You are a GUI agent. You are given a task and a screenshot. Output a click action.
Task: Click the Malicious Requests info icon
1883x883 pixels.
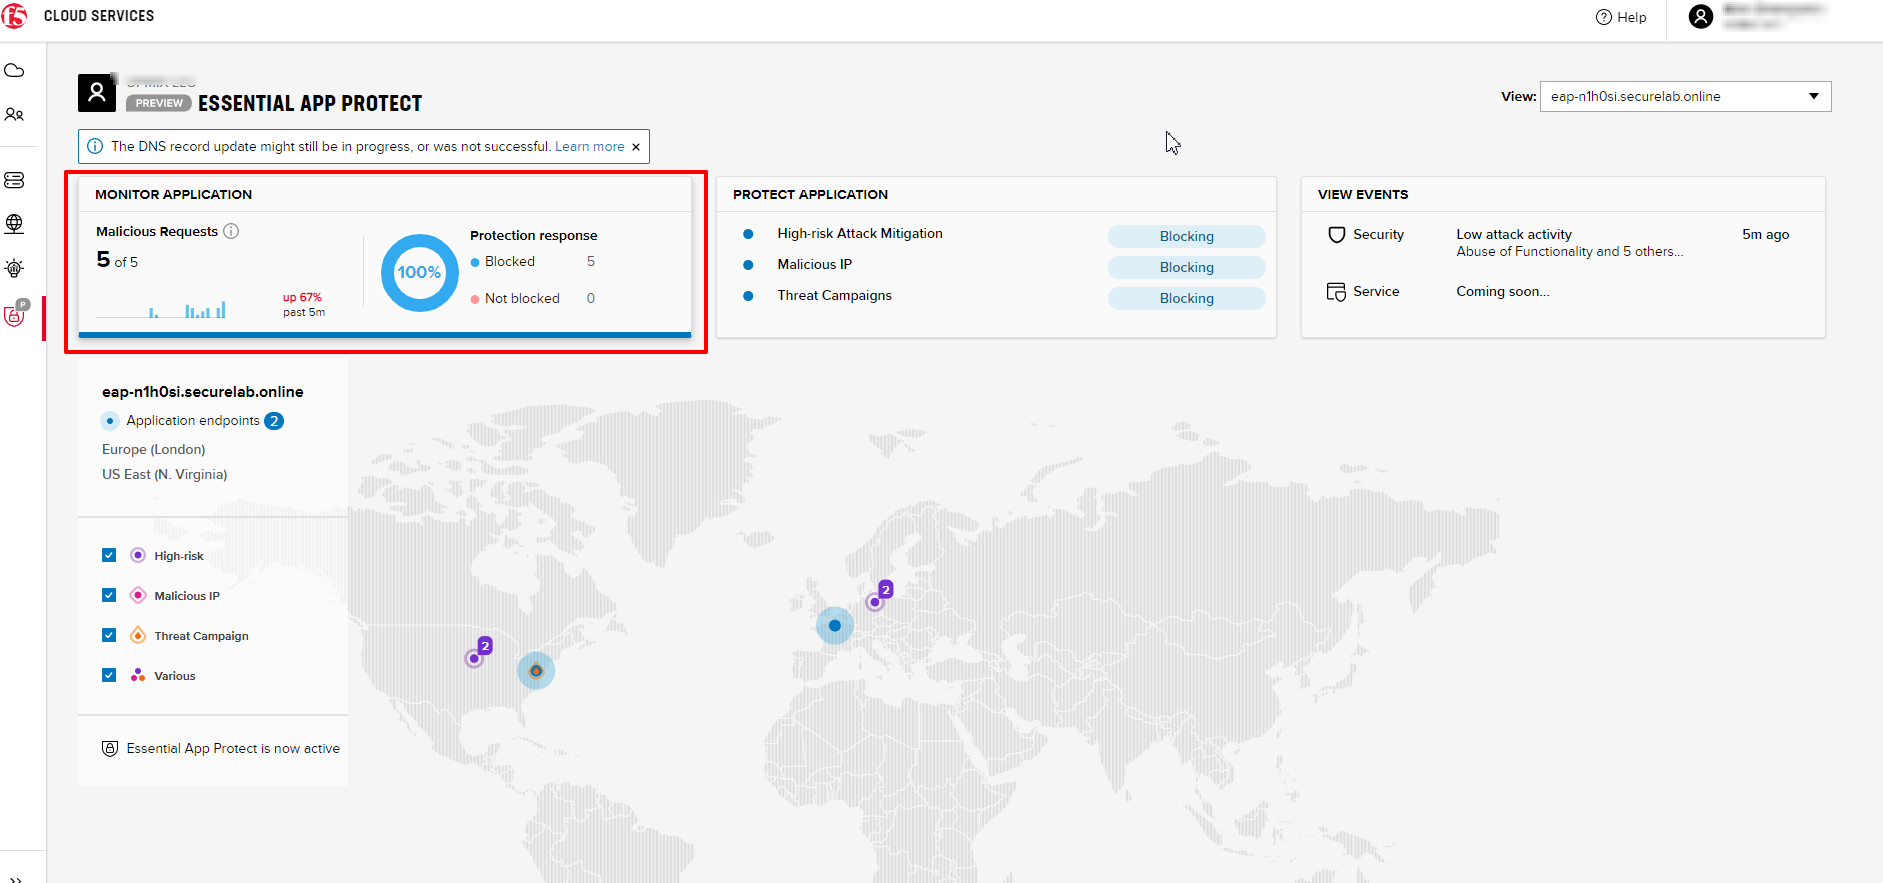pos(231,231)
